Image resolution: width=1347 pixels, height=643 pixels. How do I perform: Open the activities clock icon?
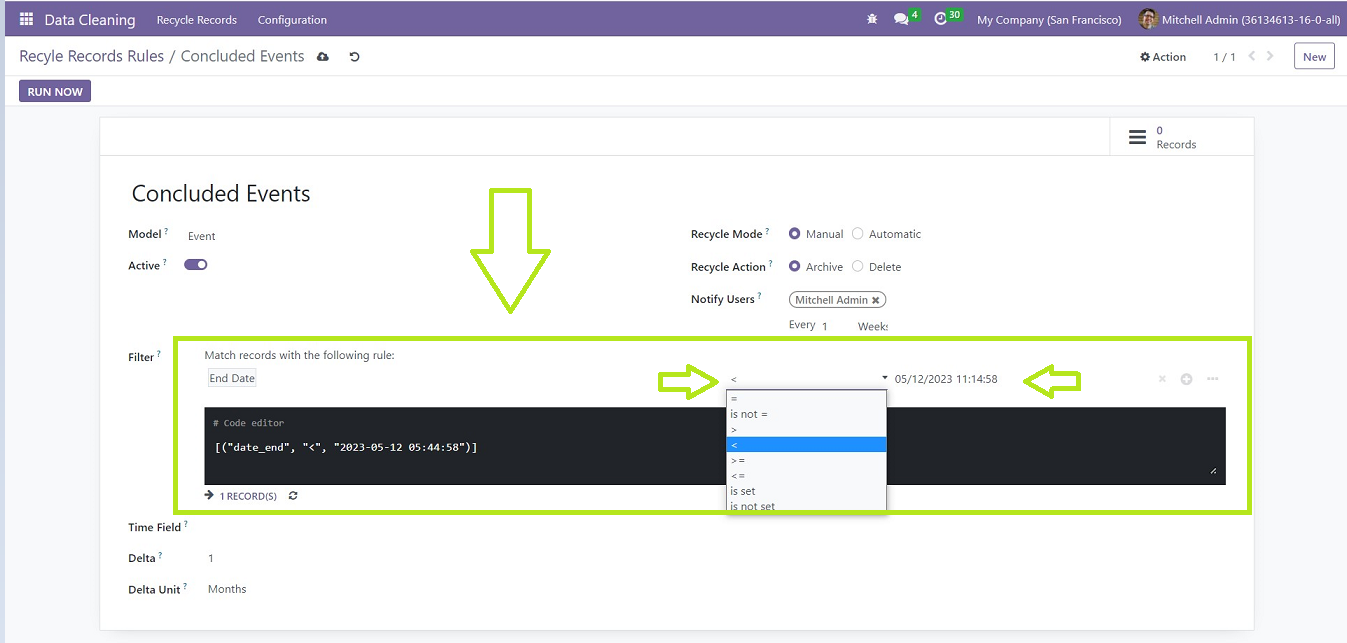(940, 19)
